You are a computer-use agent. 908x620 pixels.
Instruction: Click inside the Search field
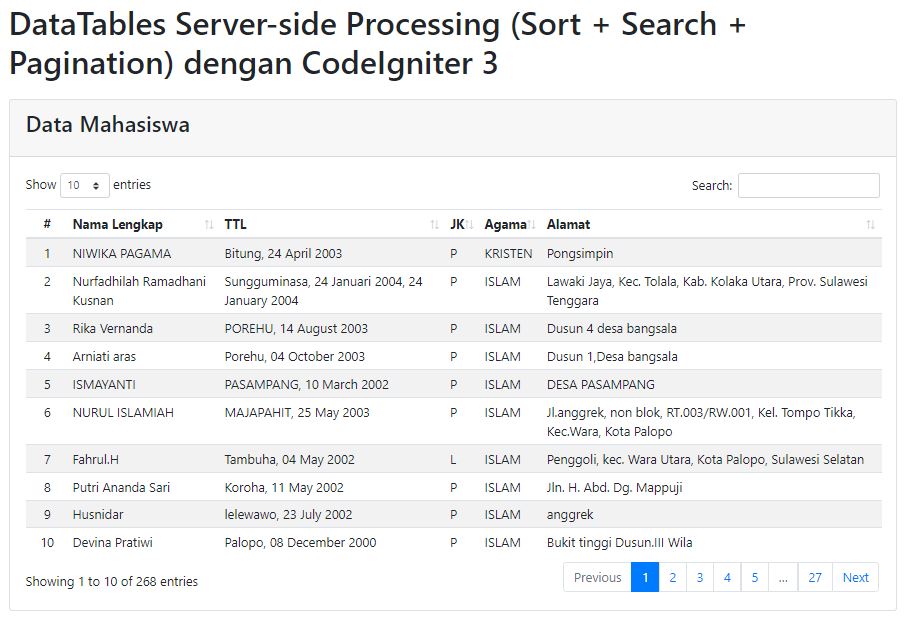(x=808, y=185)
